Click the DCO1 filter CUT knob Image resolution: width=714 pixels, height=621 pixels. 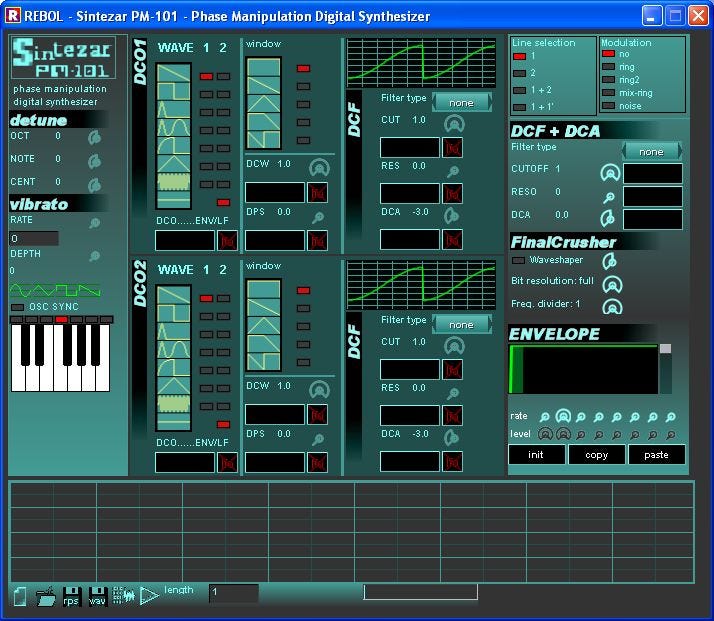point(454,123)
